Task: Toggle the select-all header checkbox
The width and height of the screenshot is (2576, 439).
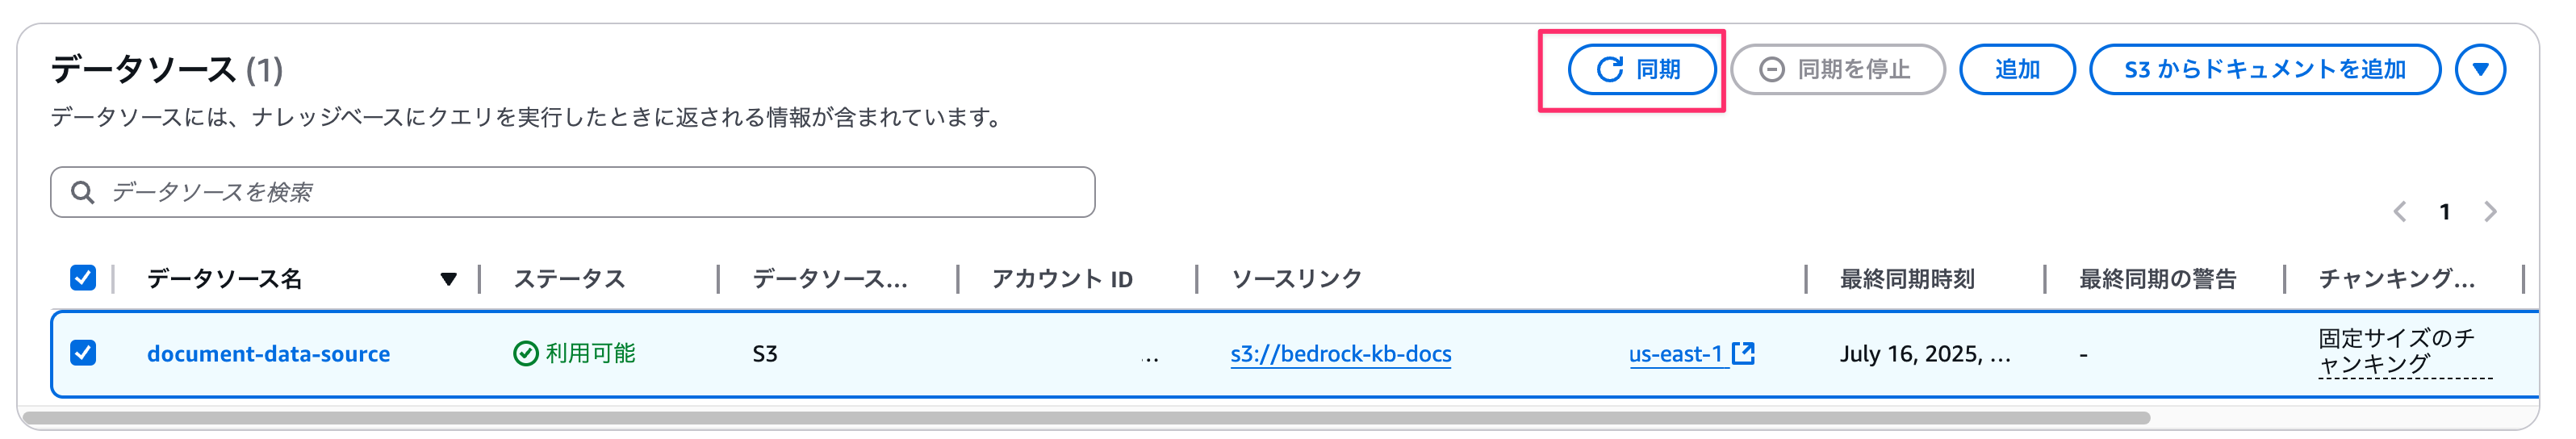Action: tap(83, 278)
